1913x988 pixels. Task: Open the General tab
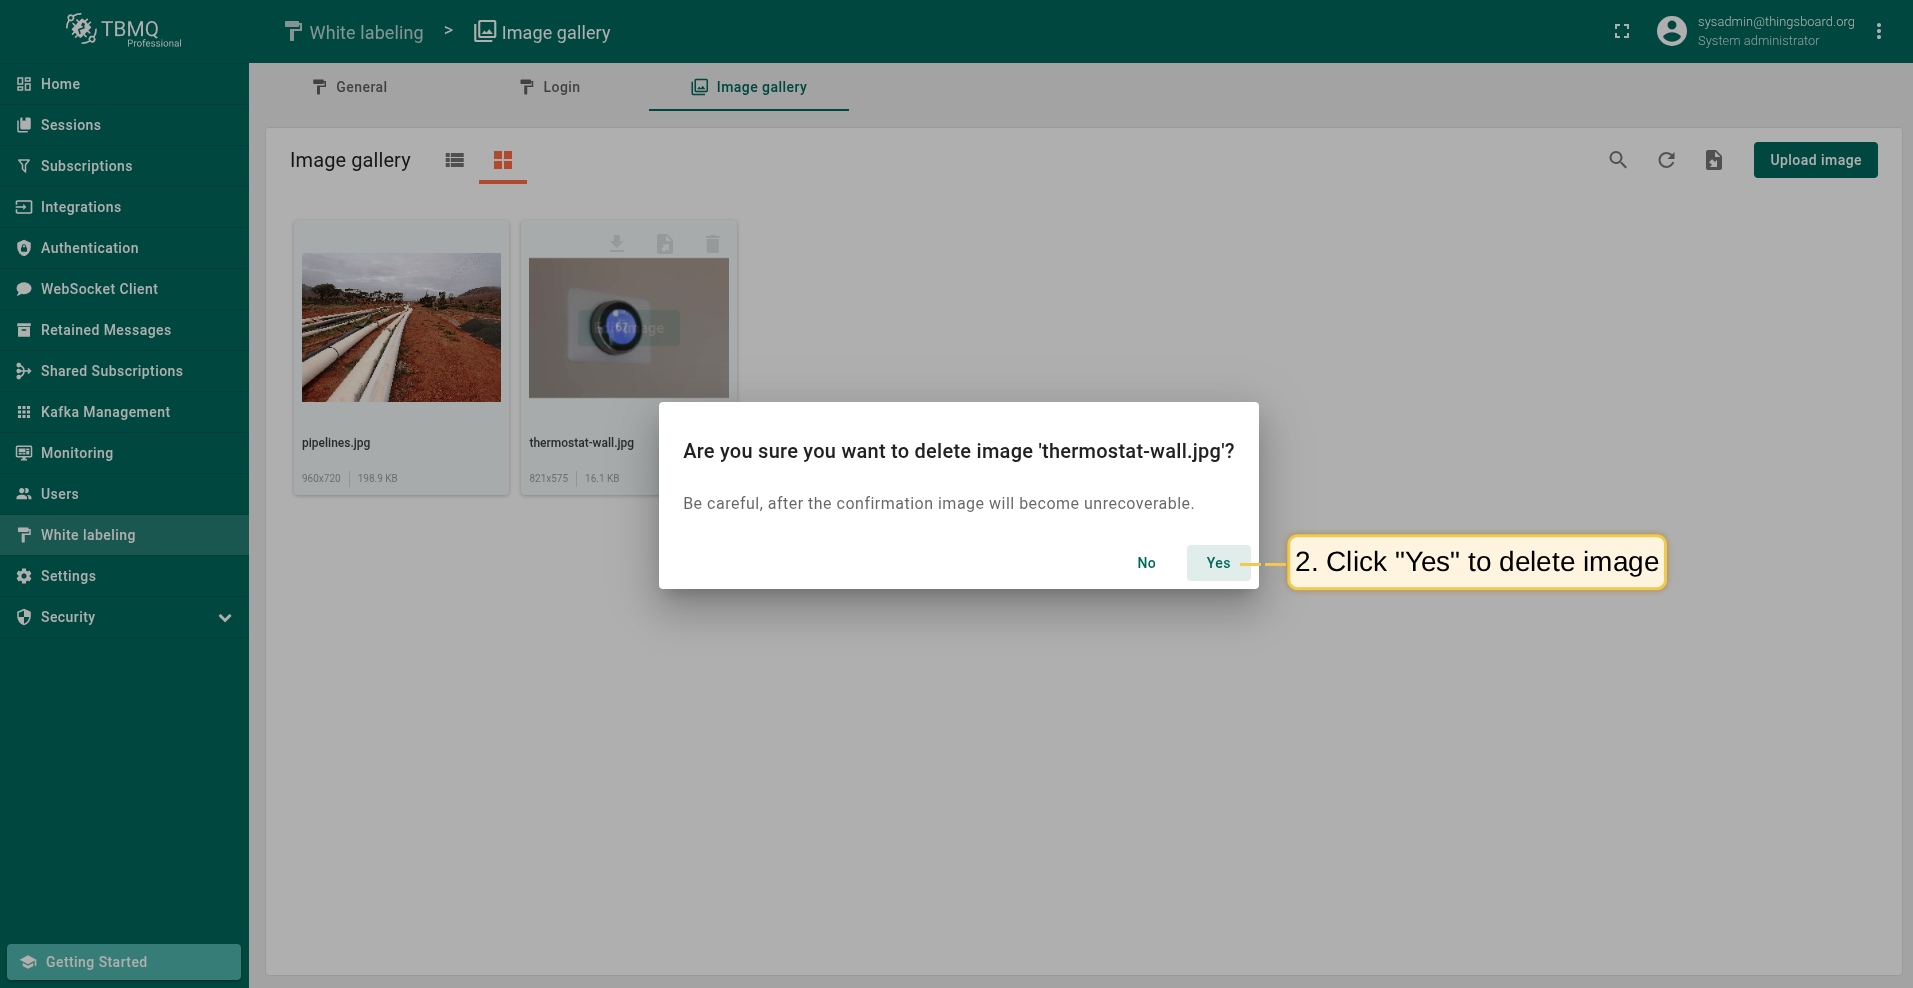click(349, 87)
